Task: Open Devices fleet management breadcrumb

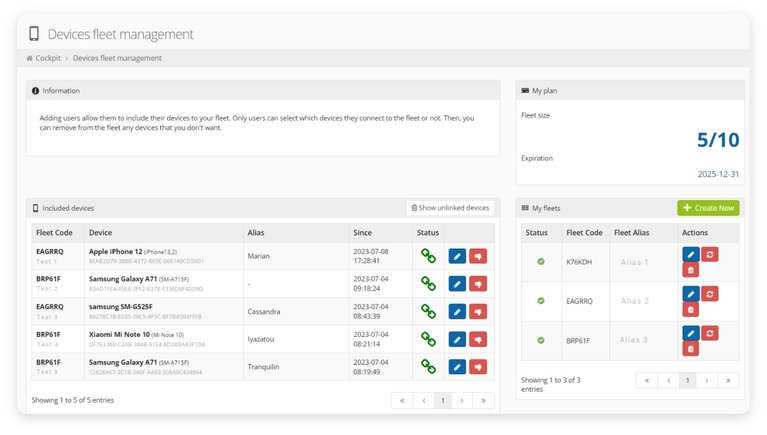Action: [117, 58]
